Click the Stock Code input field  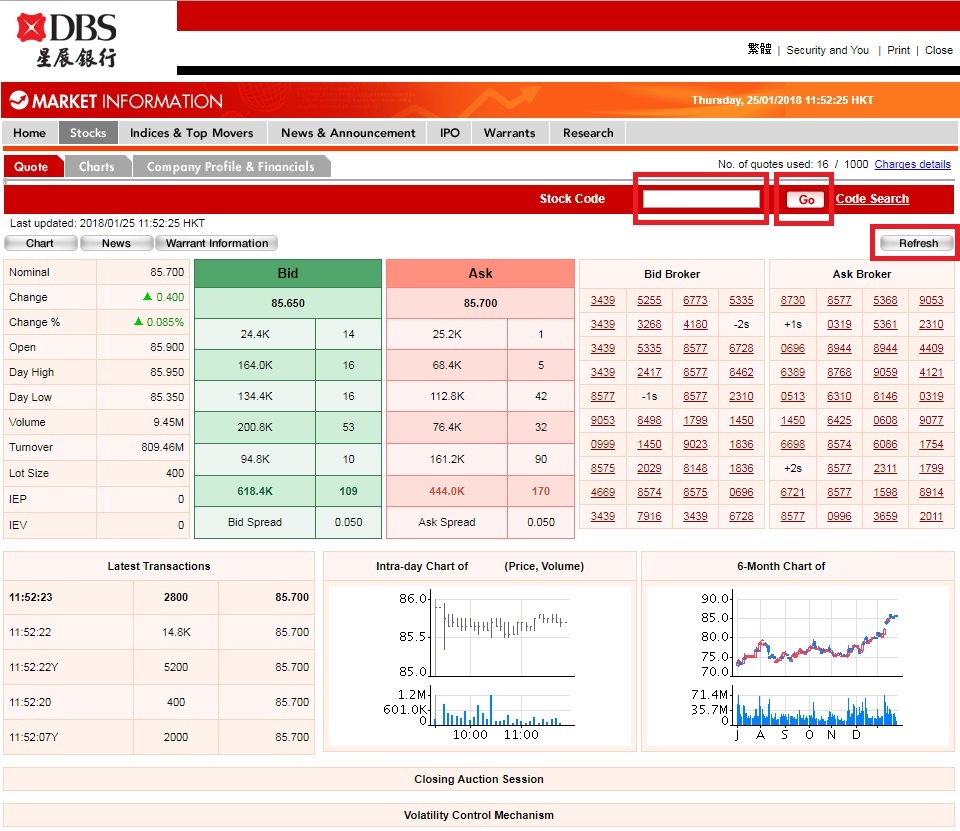pyautogui.click(x=702, y=199)
